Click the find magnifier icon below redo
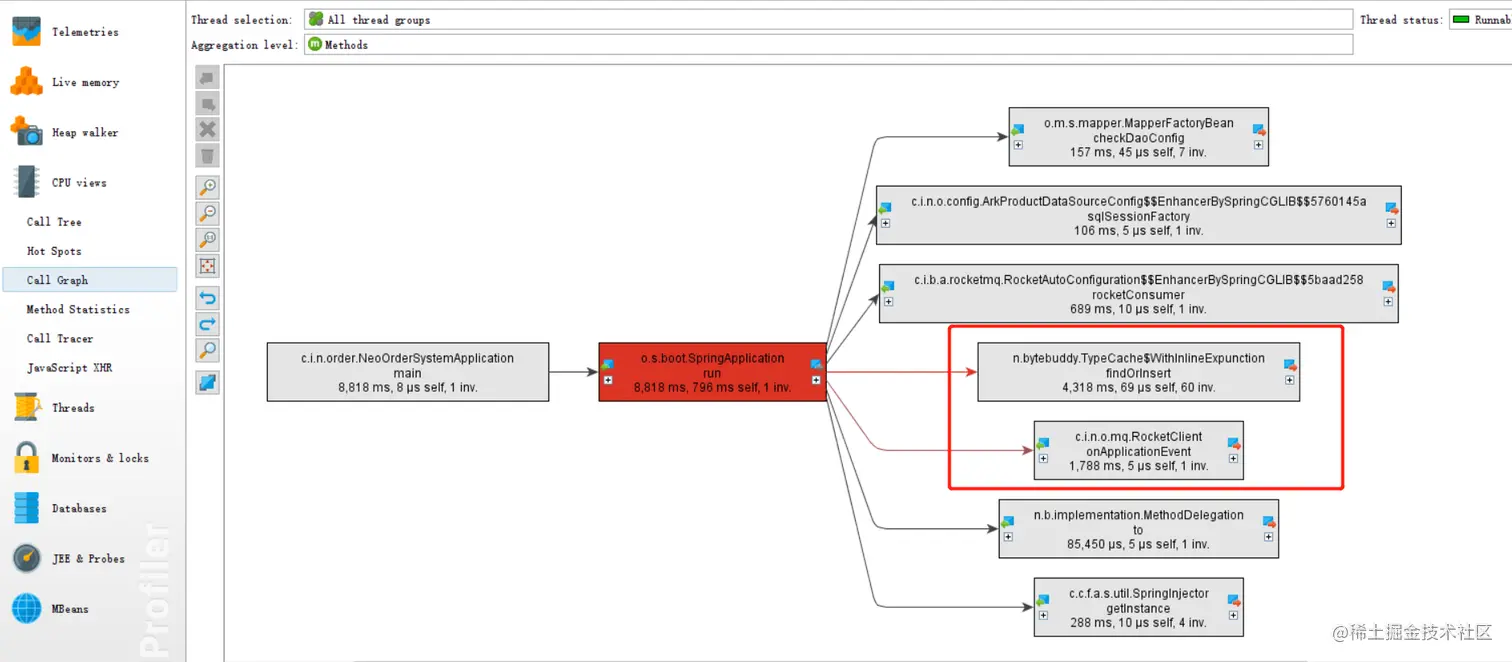1512x662 pixels. [207, 350]
